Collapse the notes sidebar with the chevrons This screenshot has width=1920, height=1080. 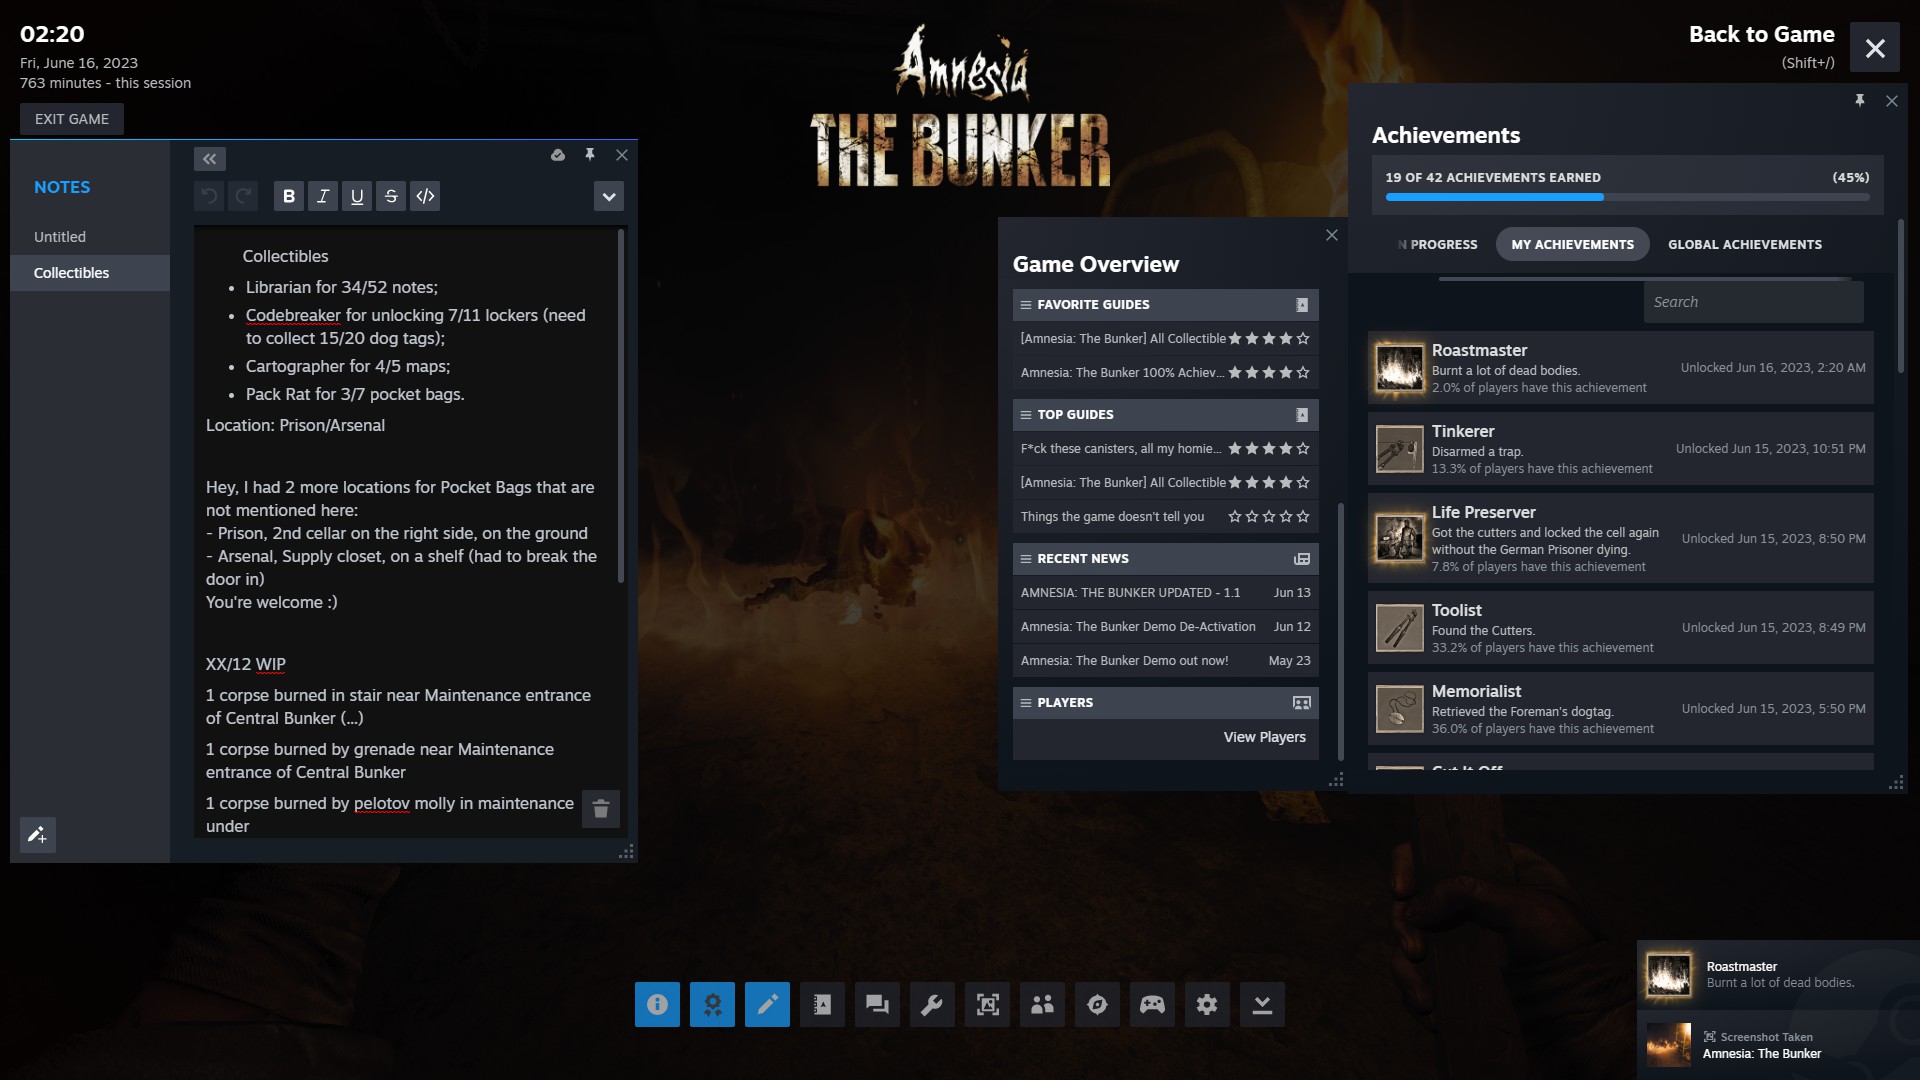coord(210,159)
